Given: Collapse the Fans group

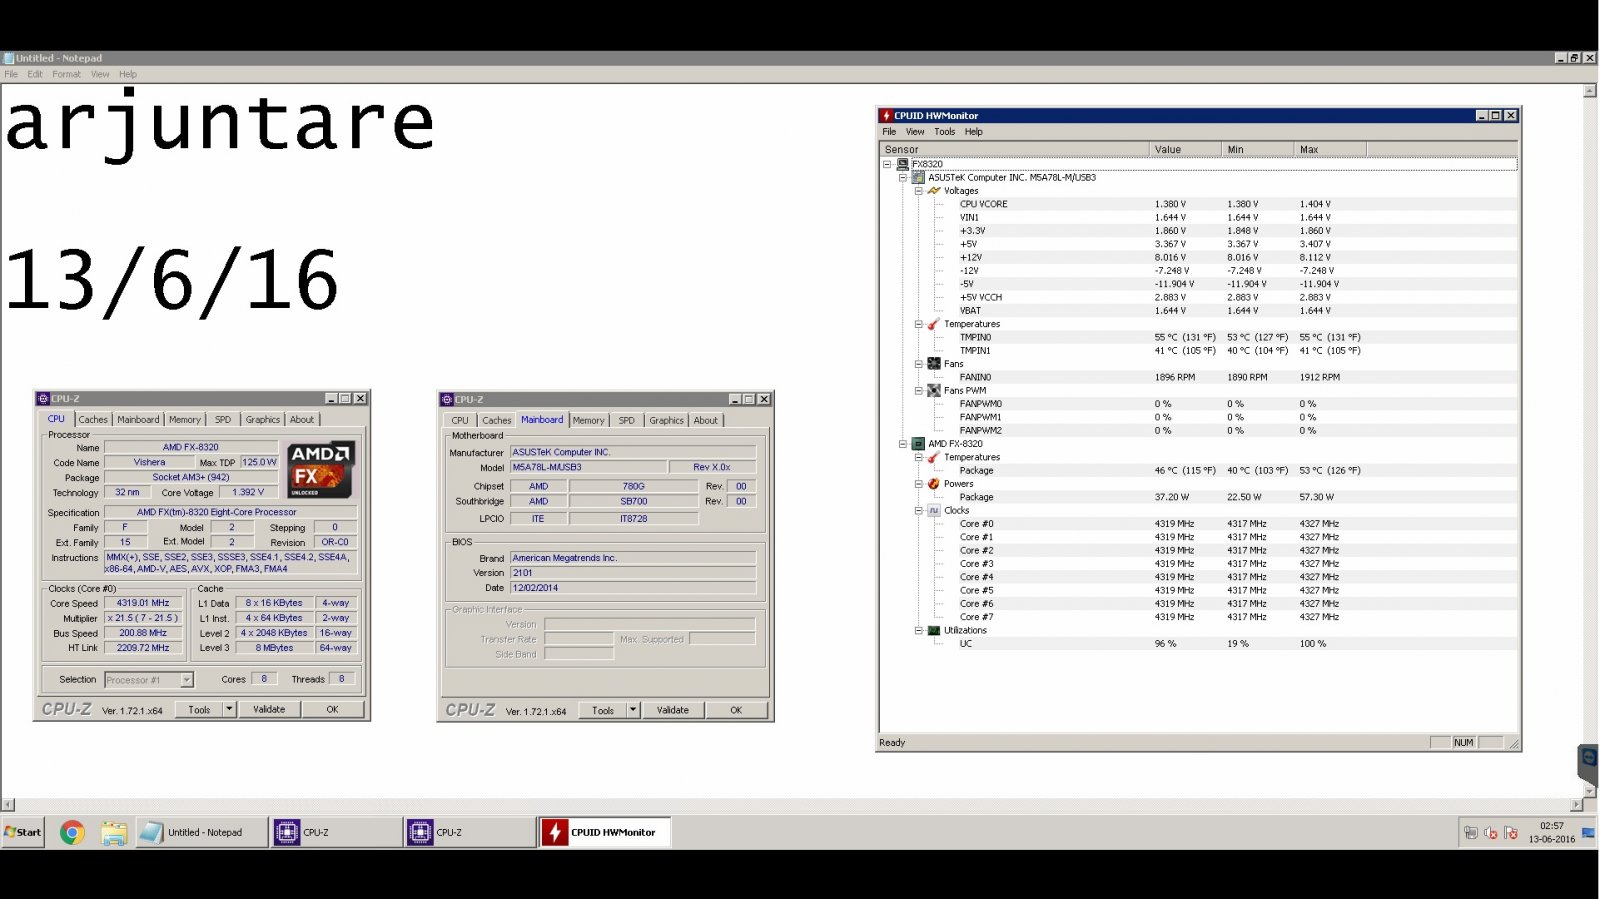Looking at the screenshot, I should tap(919, 364).
